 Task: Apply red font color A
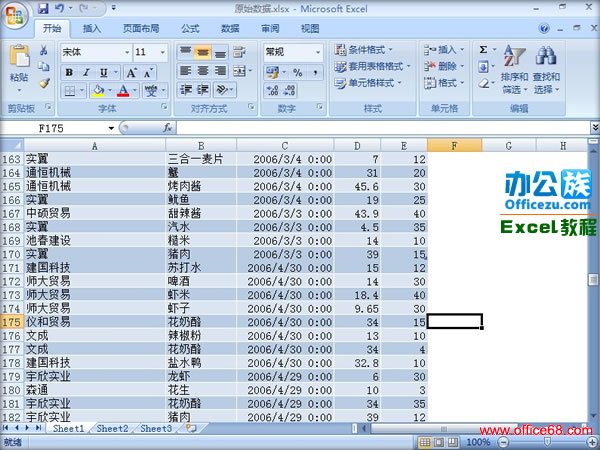[x=123, y=91]
